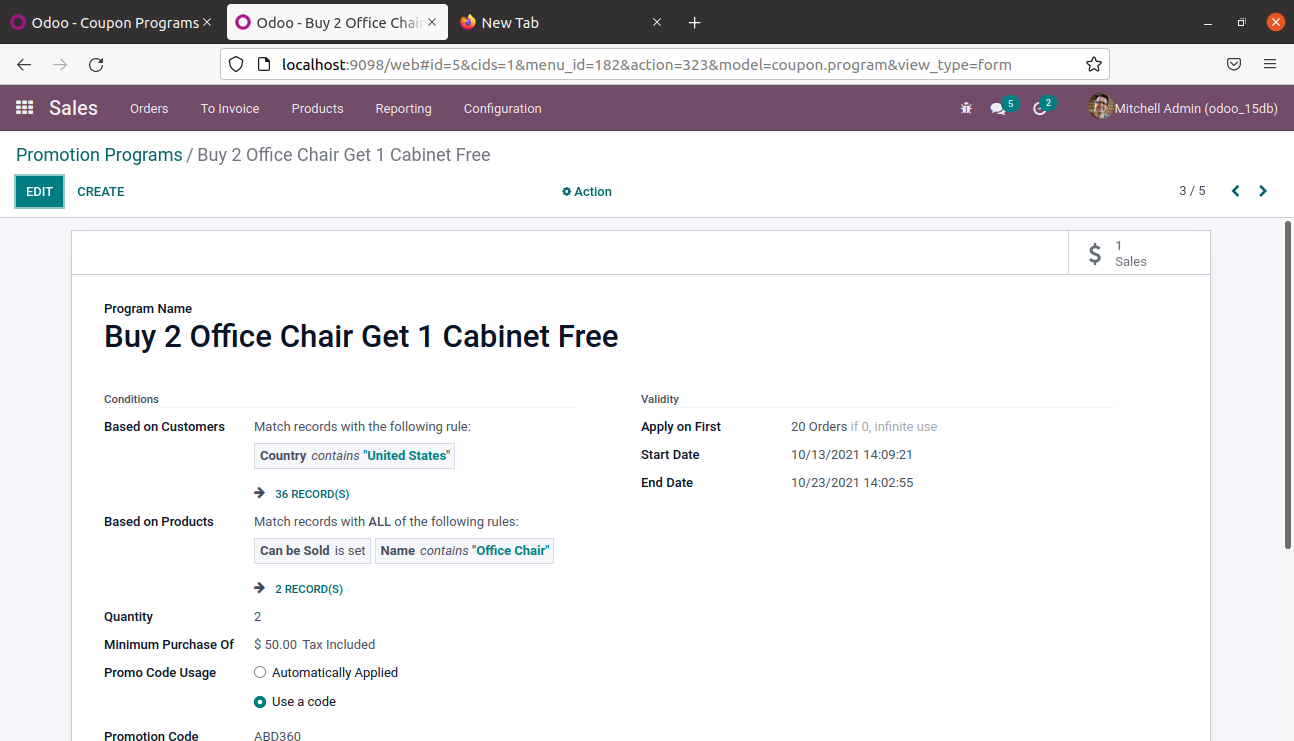1294x741 pixels.
Task: Open the 2 RECORD(S) link
Action: (x=309, y=589)
